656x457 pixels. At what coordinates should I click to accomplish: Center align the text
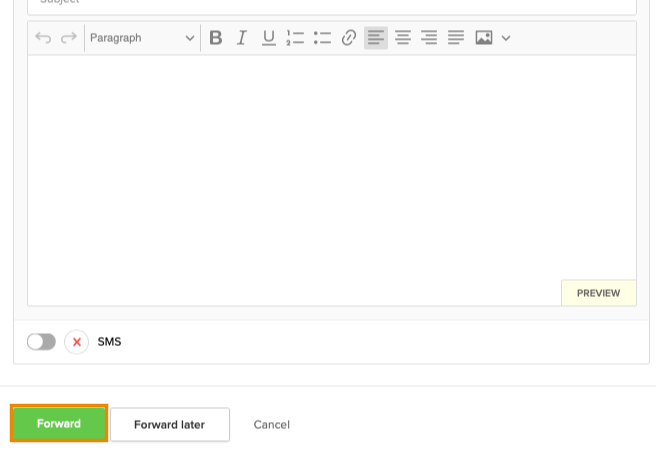tap(403, 38)
